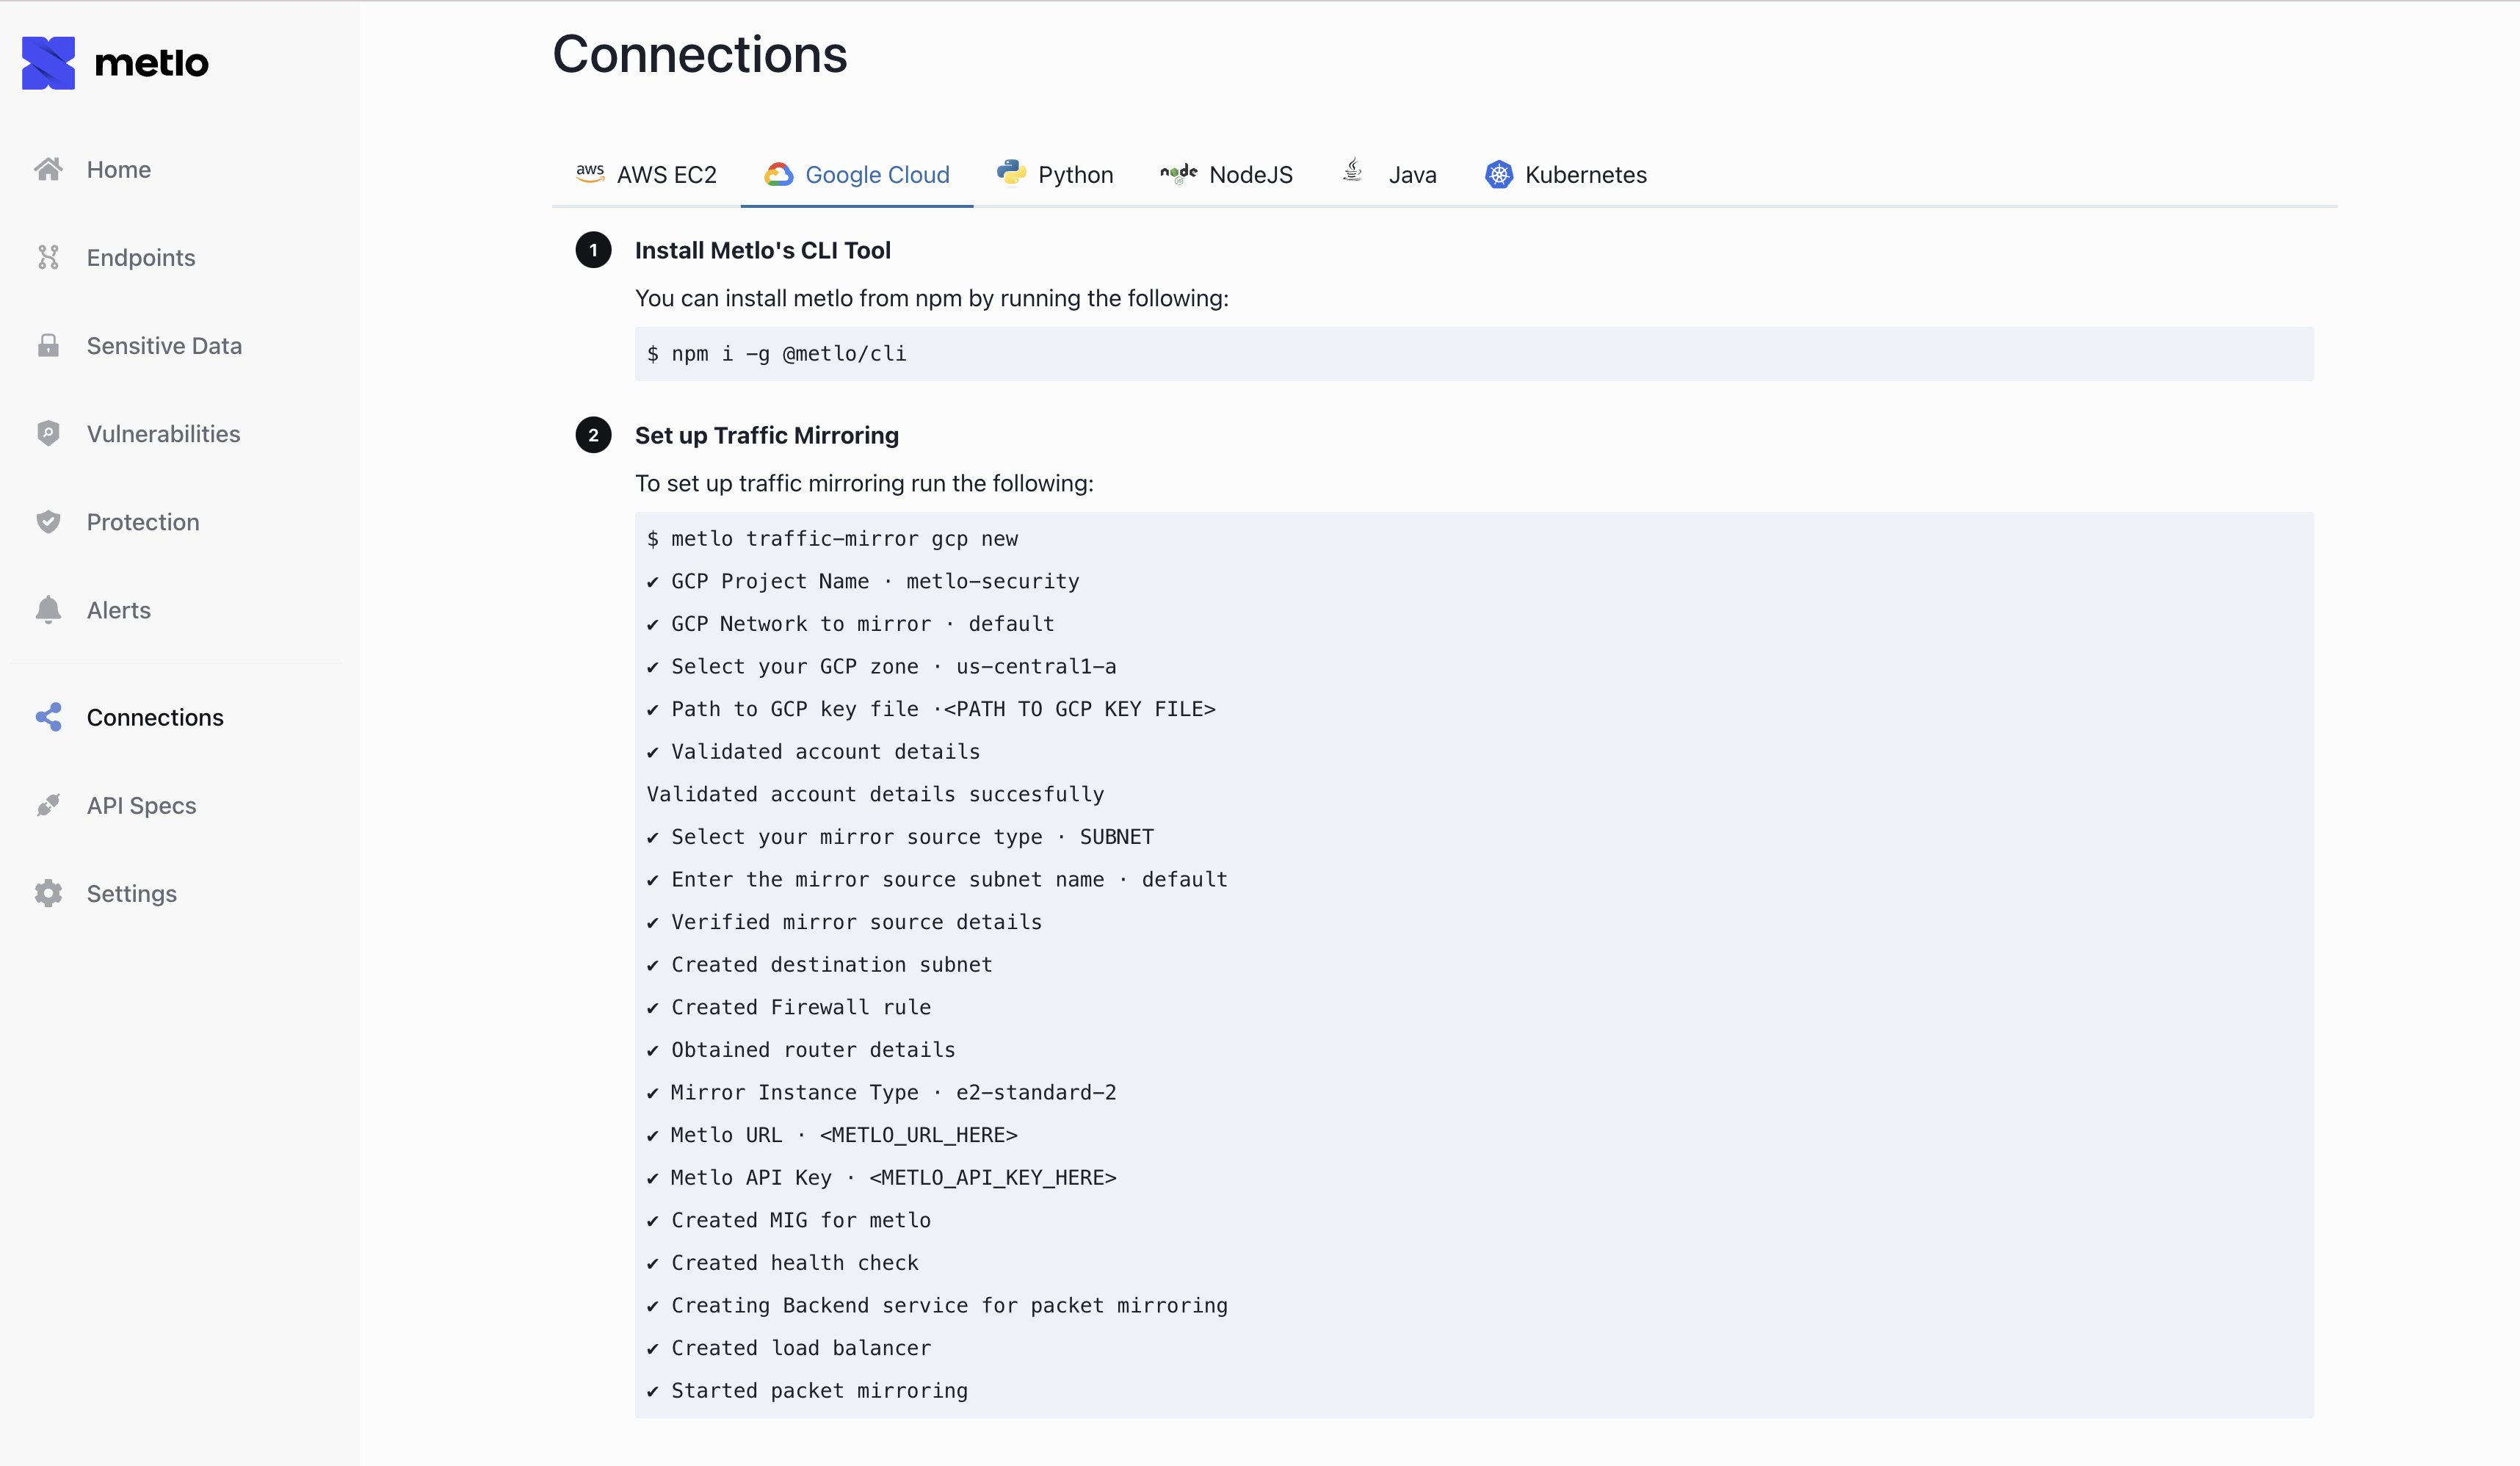The width and height of the screenshot is (2520, 1466).
Task: Click the Alerts bell icon
Action: coord(48,609)
